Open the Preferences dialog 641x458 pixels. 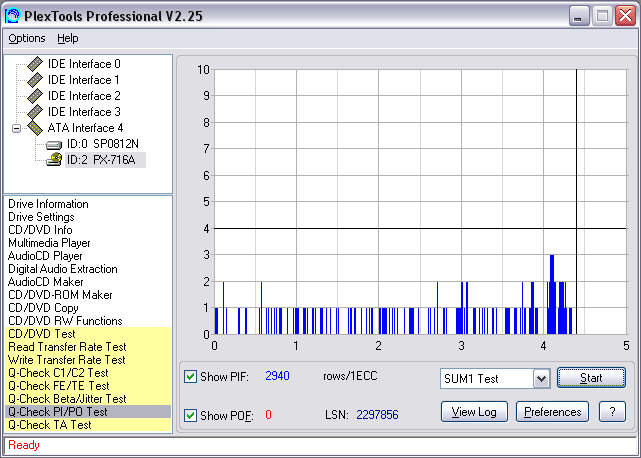coord(552,412)
